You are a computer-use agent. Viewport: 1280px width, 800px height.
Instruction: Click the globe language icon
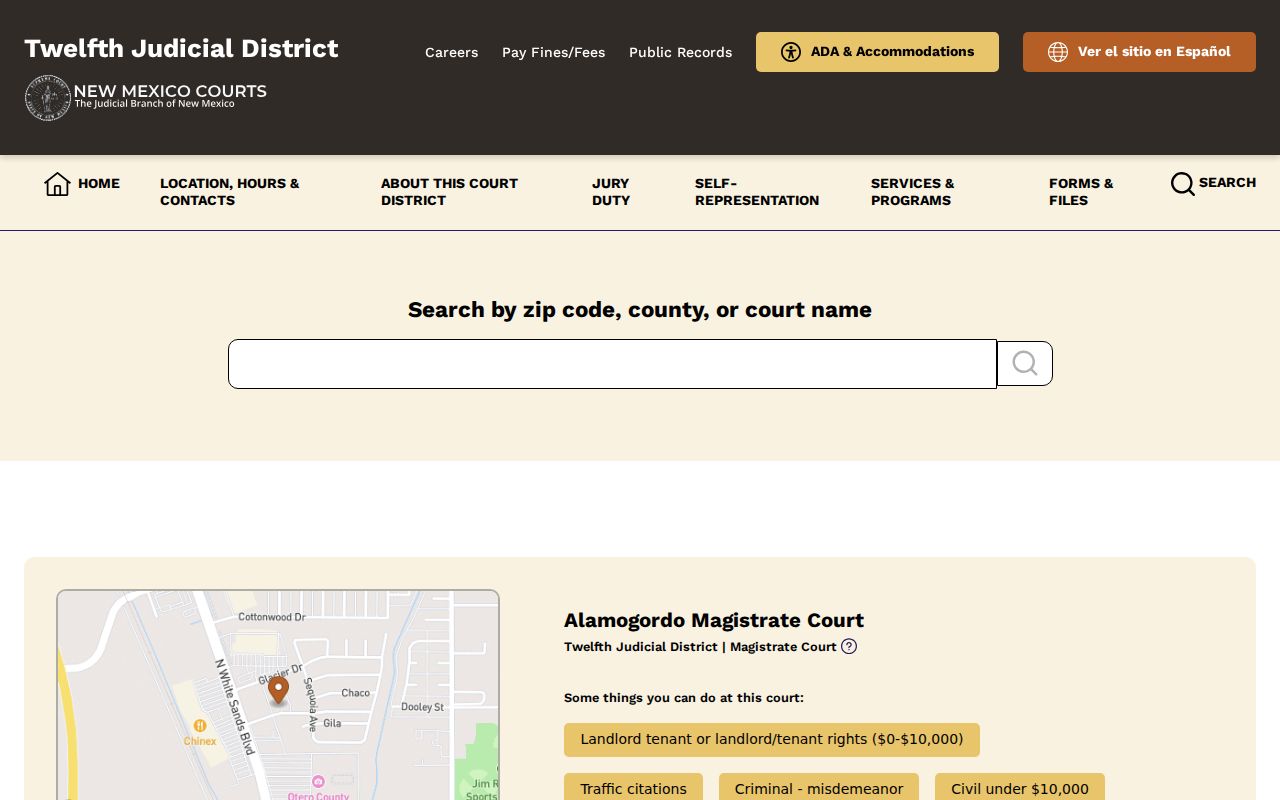(x=1058, y=52)
